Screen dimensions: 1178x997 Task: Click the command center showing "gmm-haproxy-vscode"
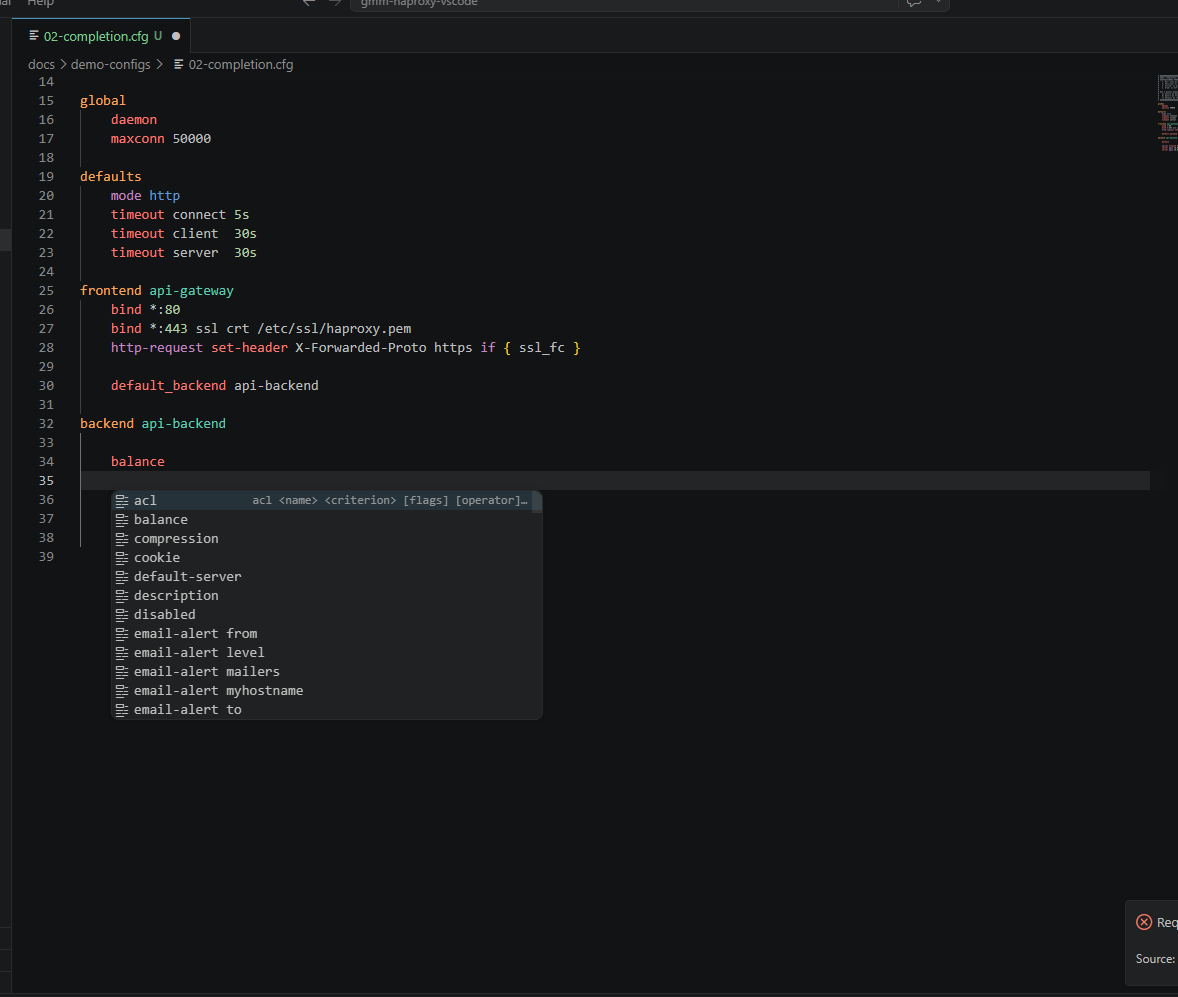630,3
